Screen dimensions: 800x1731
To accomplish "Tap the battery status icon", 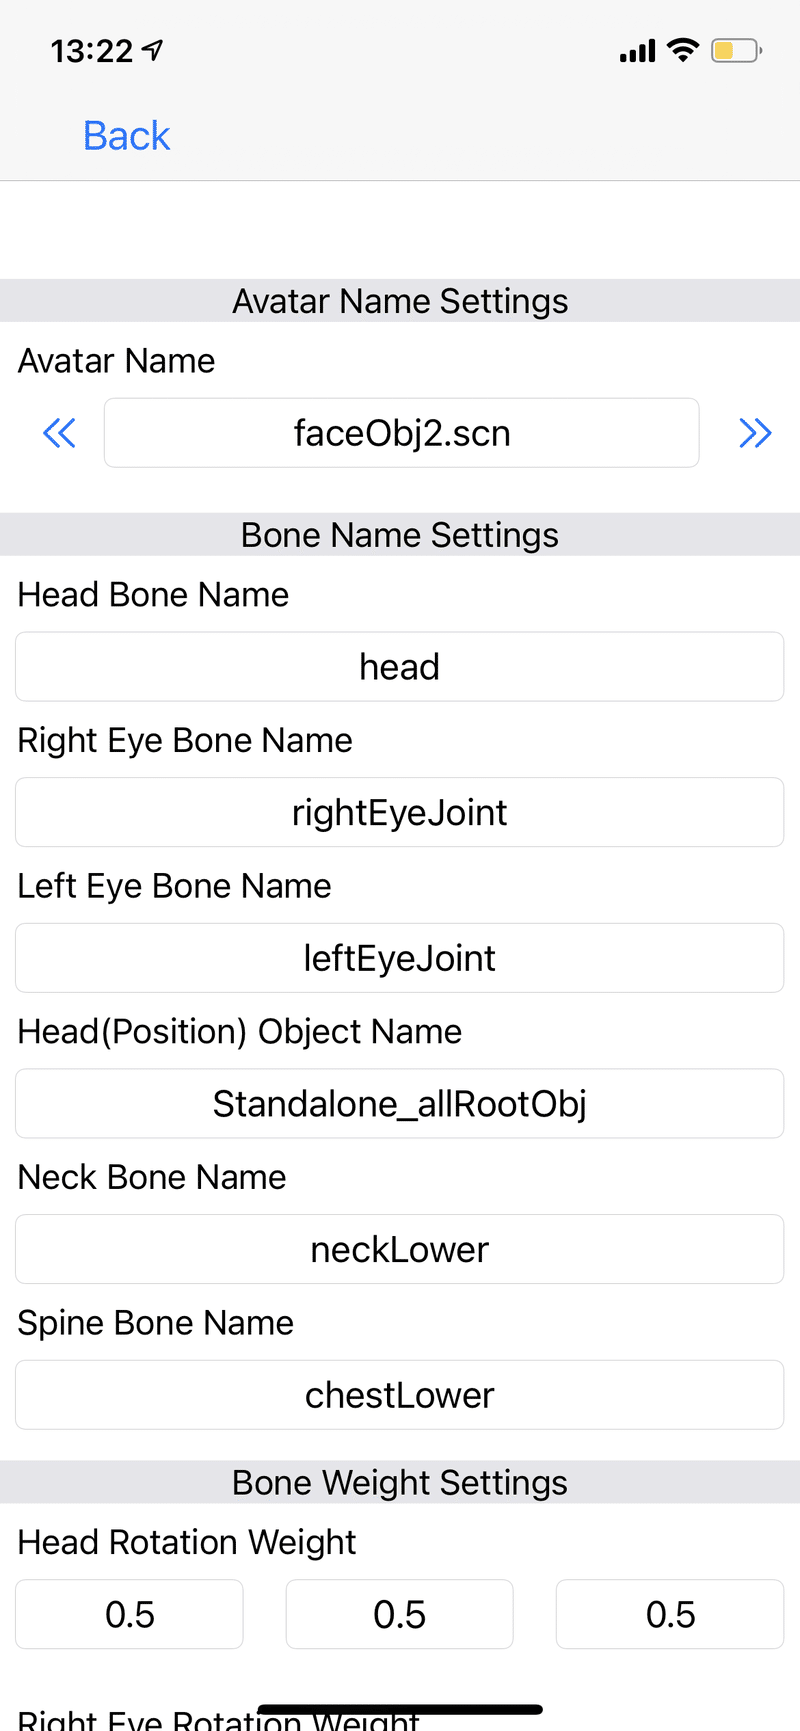I will click(737, 50).
